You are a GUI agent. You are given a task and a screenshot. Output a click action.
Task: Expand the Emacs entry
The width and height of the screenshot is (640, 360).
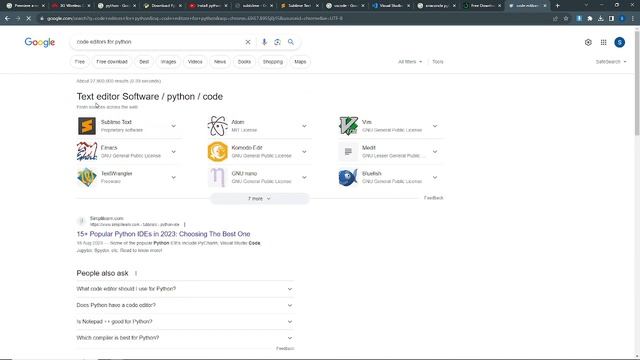pyautogui.click(x=173, y=152)
